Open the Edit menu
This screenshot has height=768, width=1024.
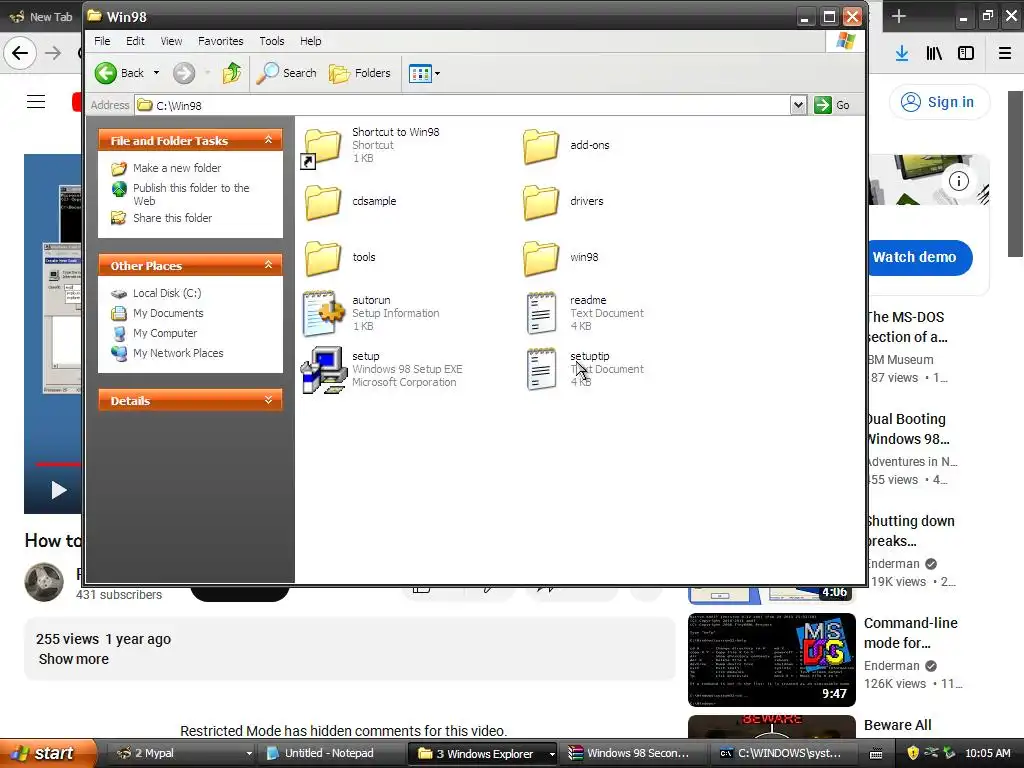click(135, 41)
